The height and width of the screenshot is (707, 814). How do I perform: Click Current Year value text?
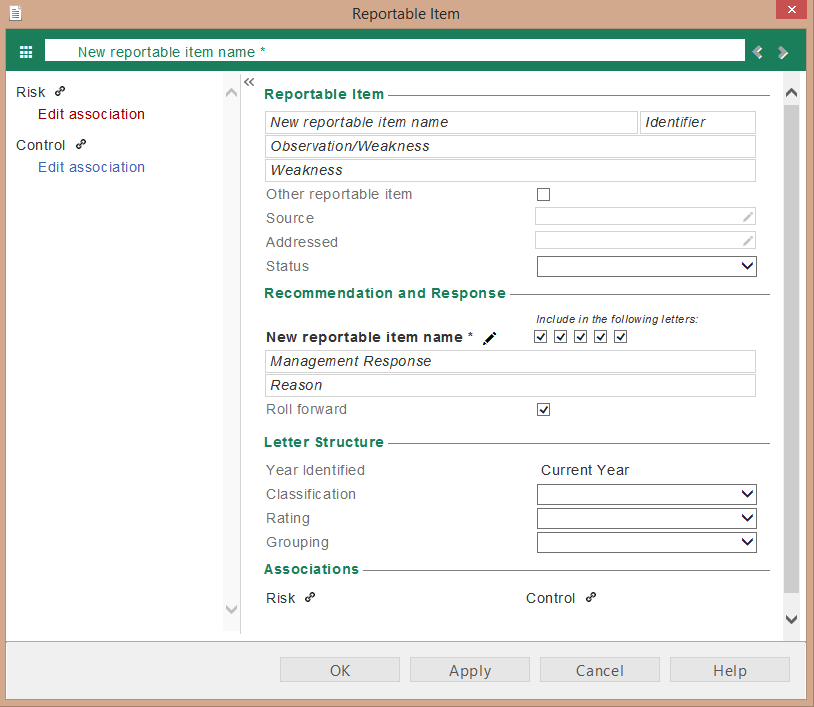(585, 470)
